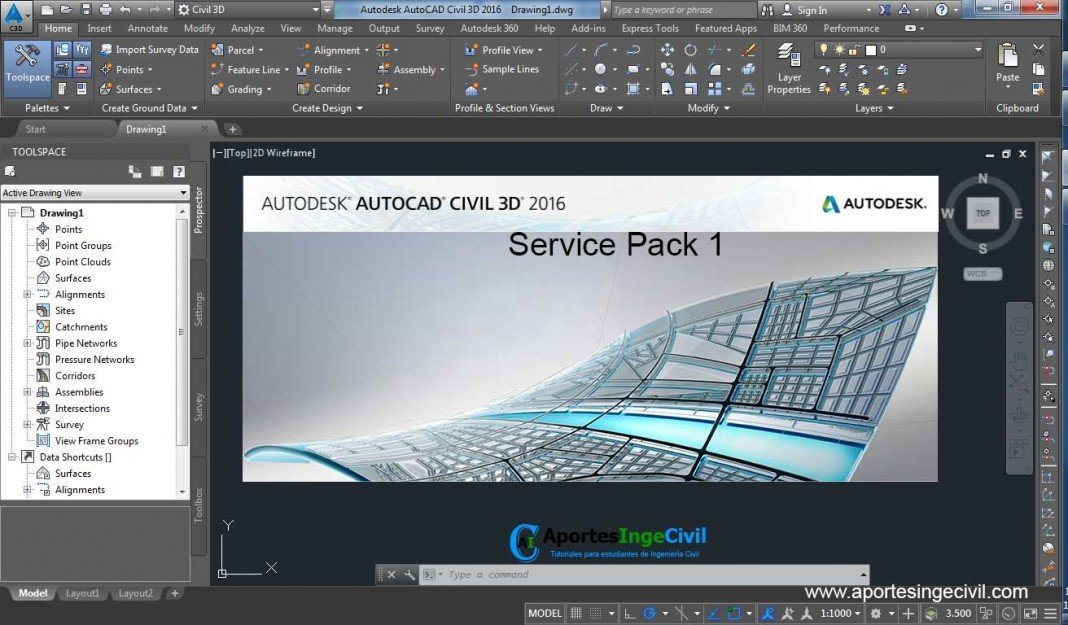Toggle snap mode in status bar
This screenshot has width=1068, height=625.
click(x=595, y=613)
